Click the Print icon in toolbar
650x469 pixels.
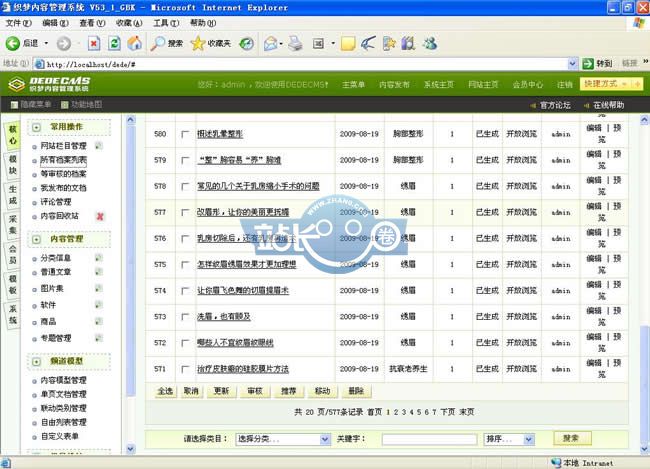point(295,43)
